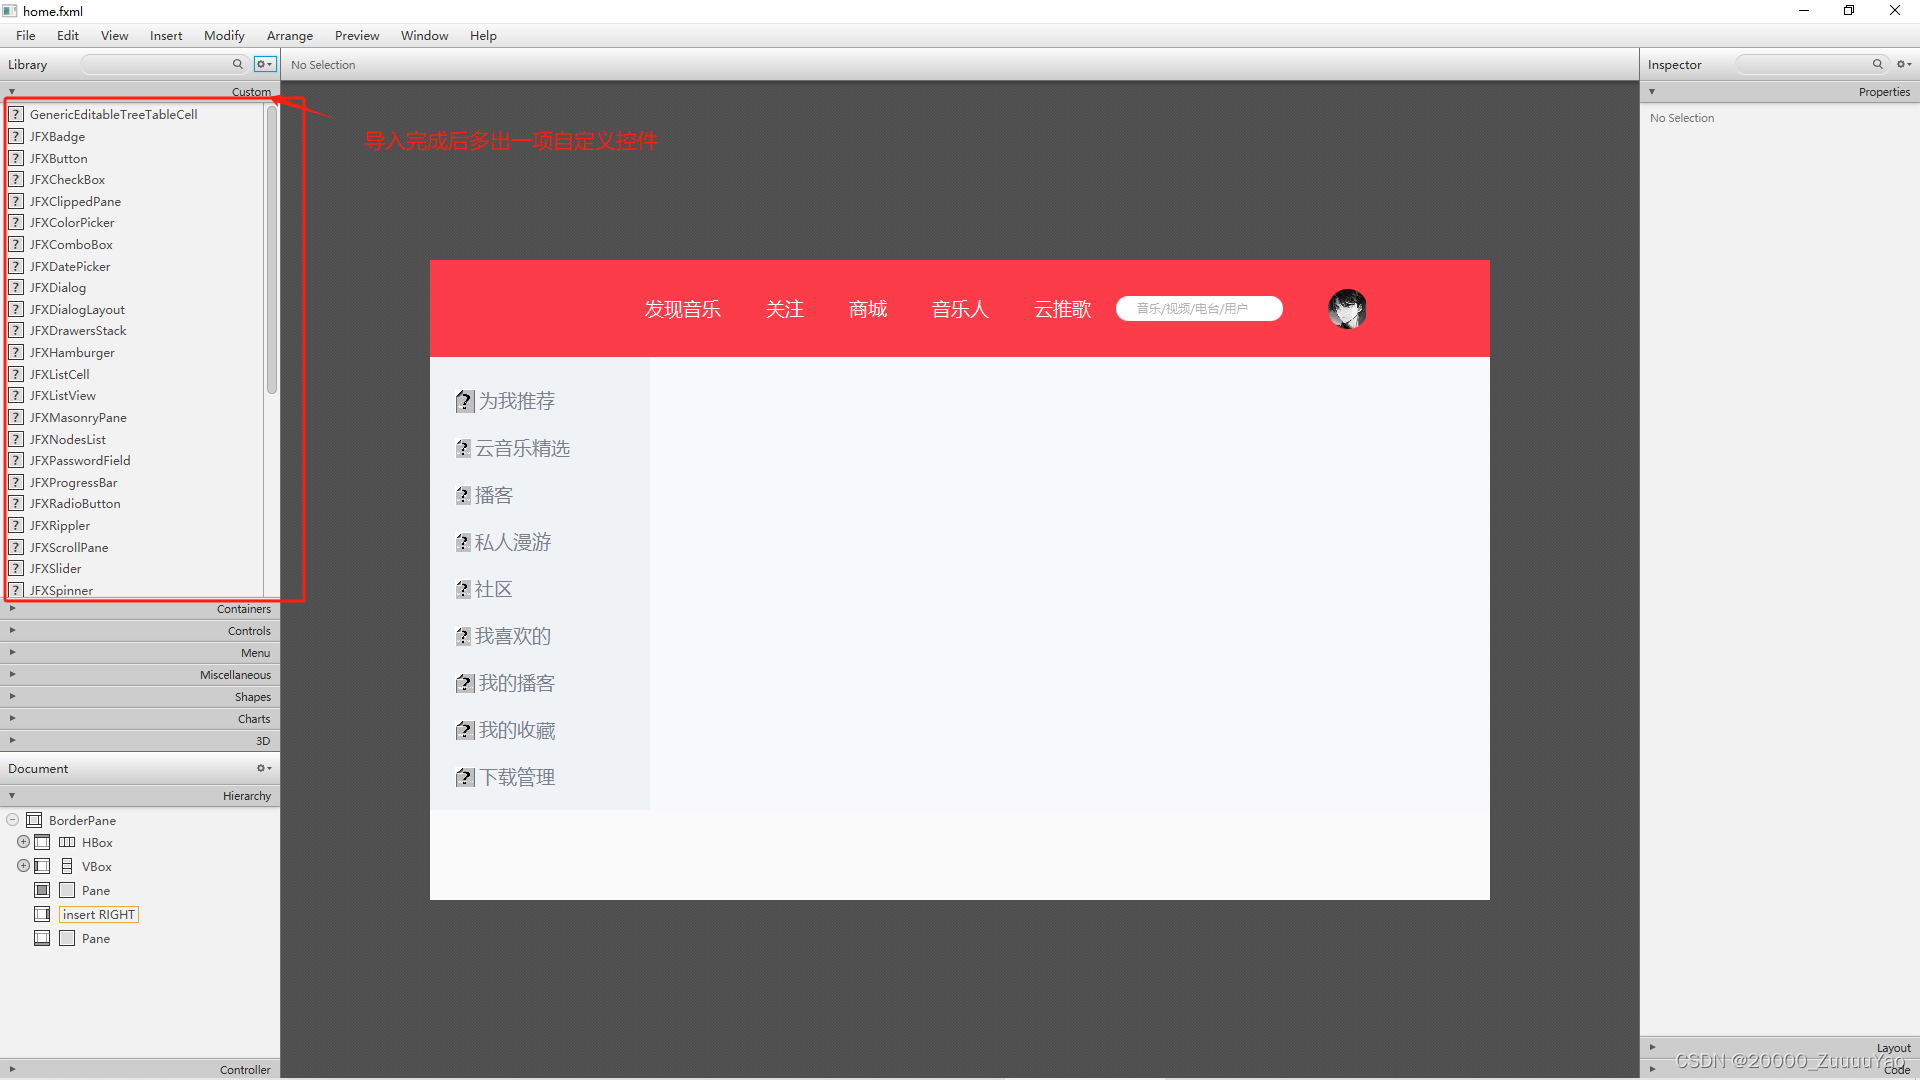
Task: Click the JFXButton question-mark icon
Action: (x=16, y=158)
